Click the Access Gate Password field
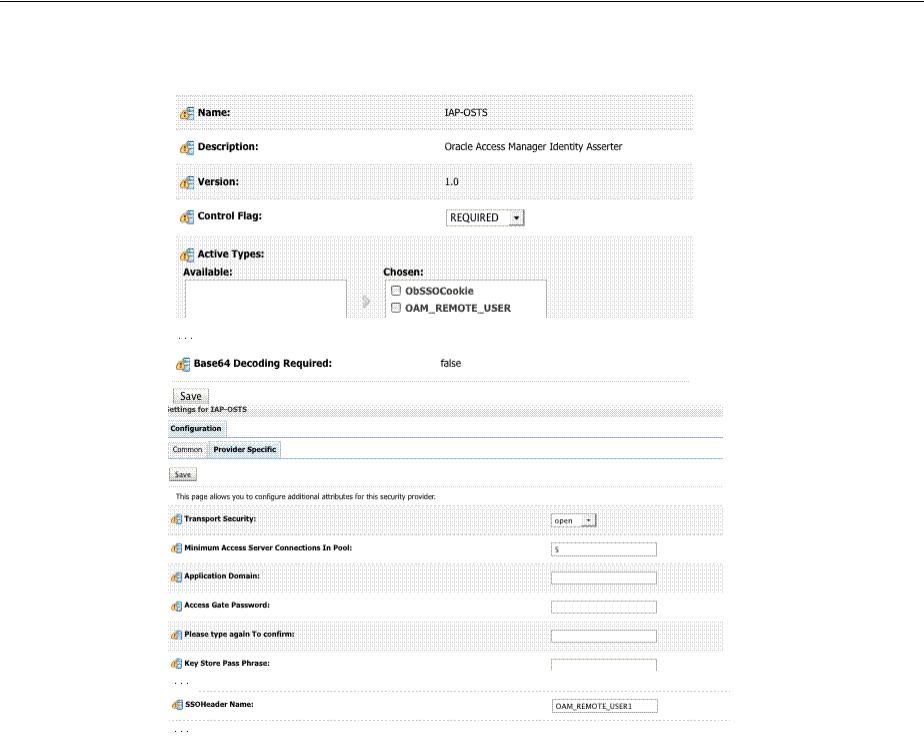 (x=603, y=606)
